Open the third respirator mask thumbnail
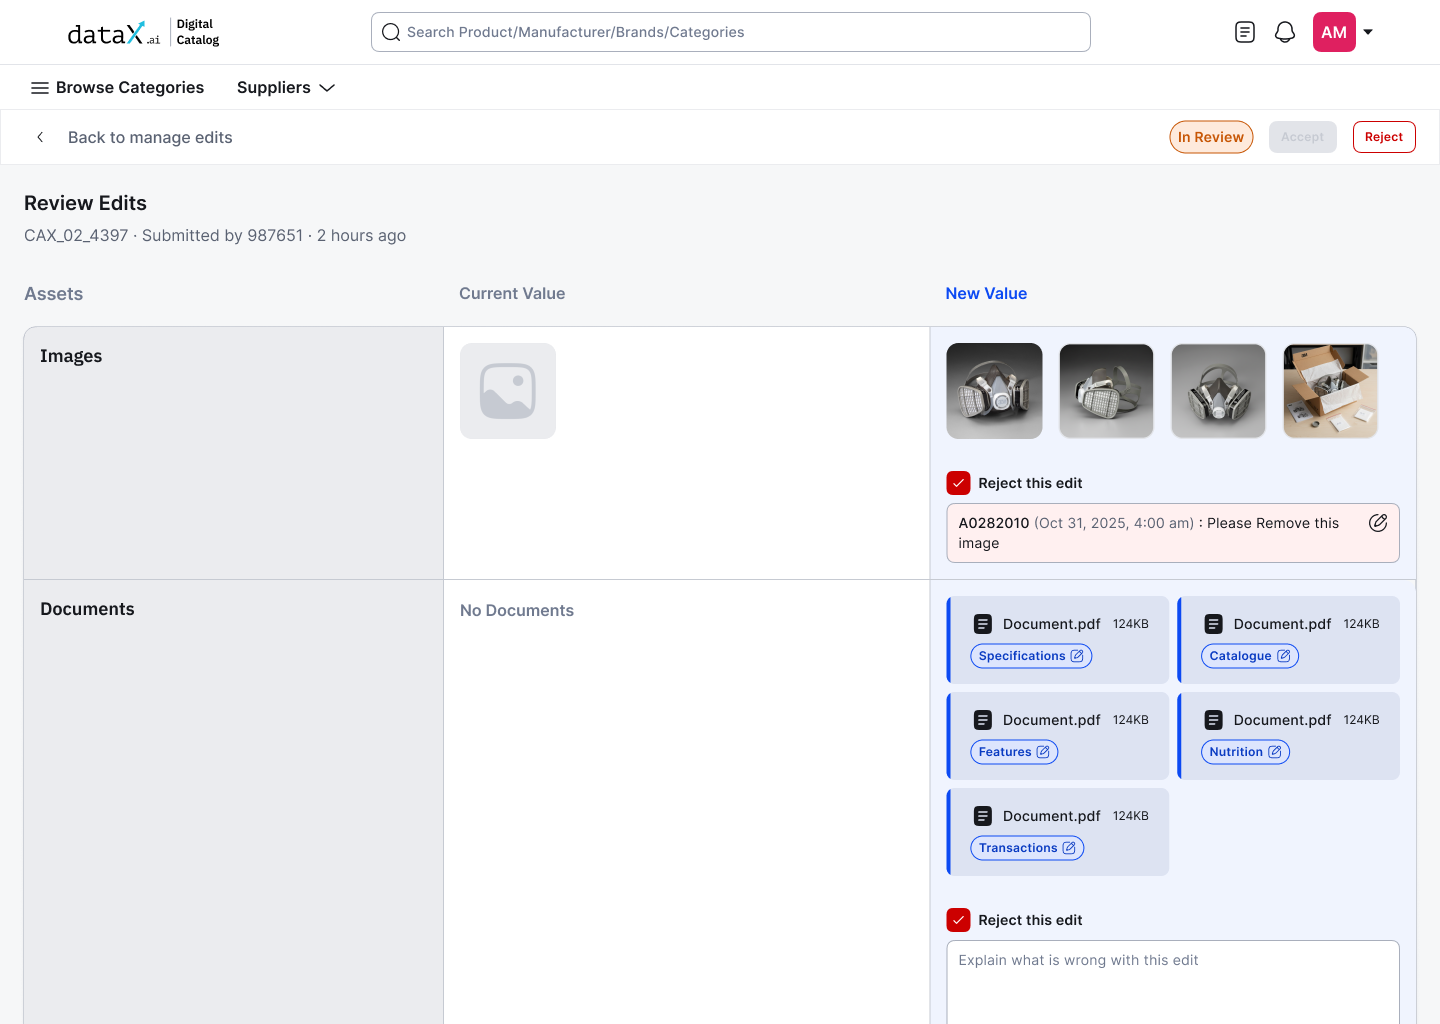1440x1024 pixels. click(x=1218, y=391)
